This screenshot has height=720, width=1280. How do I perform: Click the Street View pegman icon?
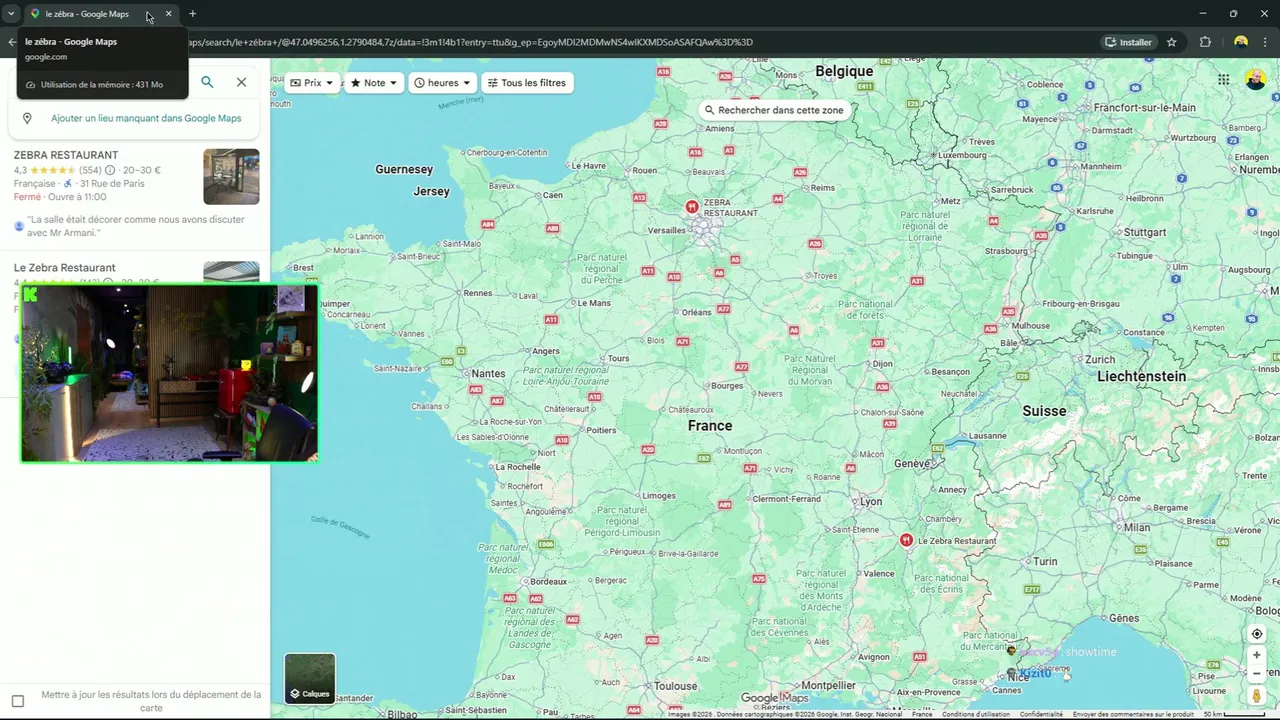(x=1257, y=695)
